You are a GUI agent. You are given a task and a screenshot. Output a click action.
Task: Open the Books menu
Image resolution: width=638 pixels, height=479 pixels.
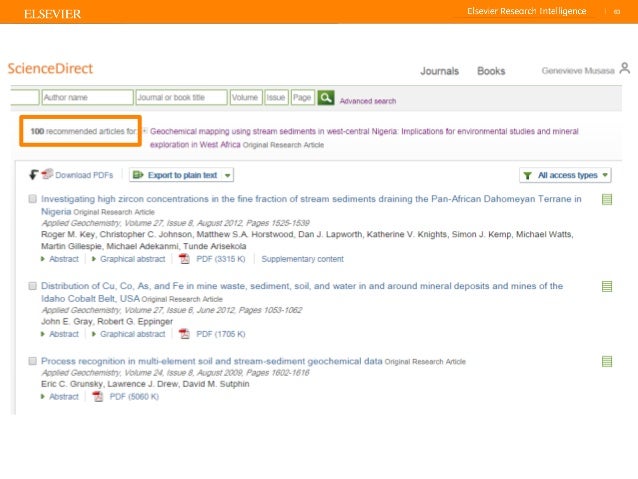(x=491, y=71)
